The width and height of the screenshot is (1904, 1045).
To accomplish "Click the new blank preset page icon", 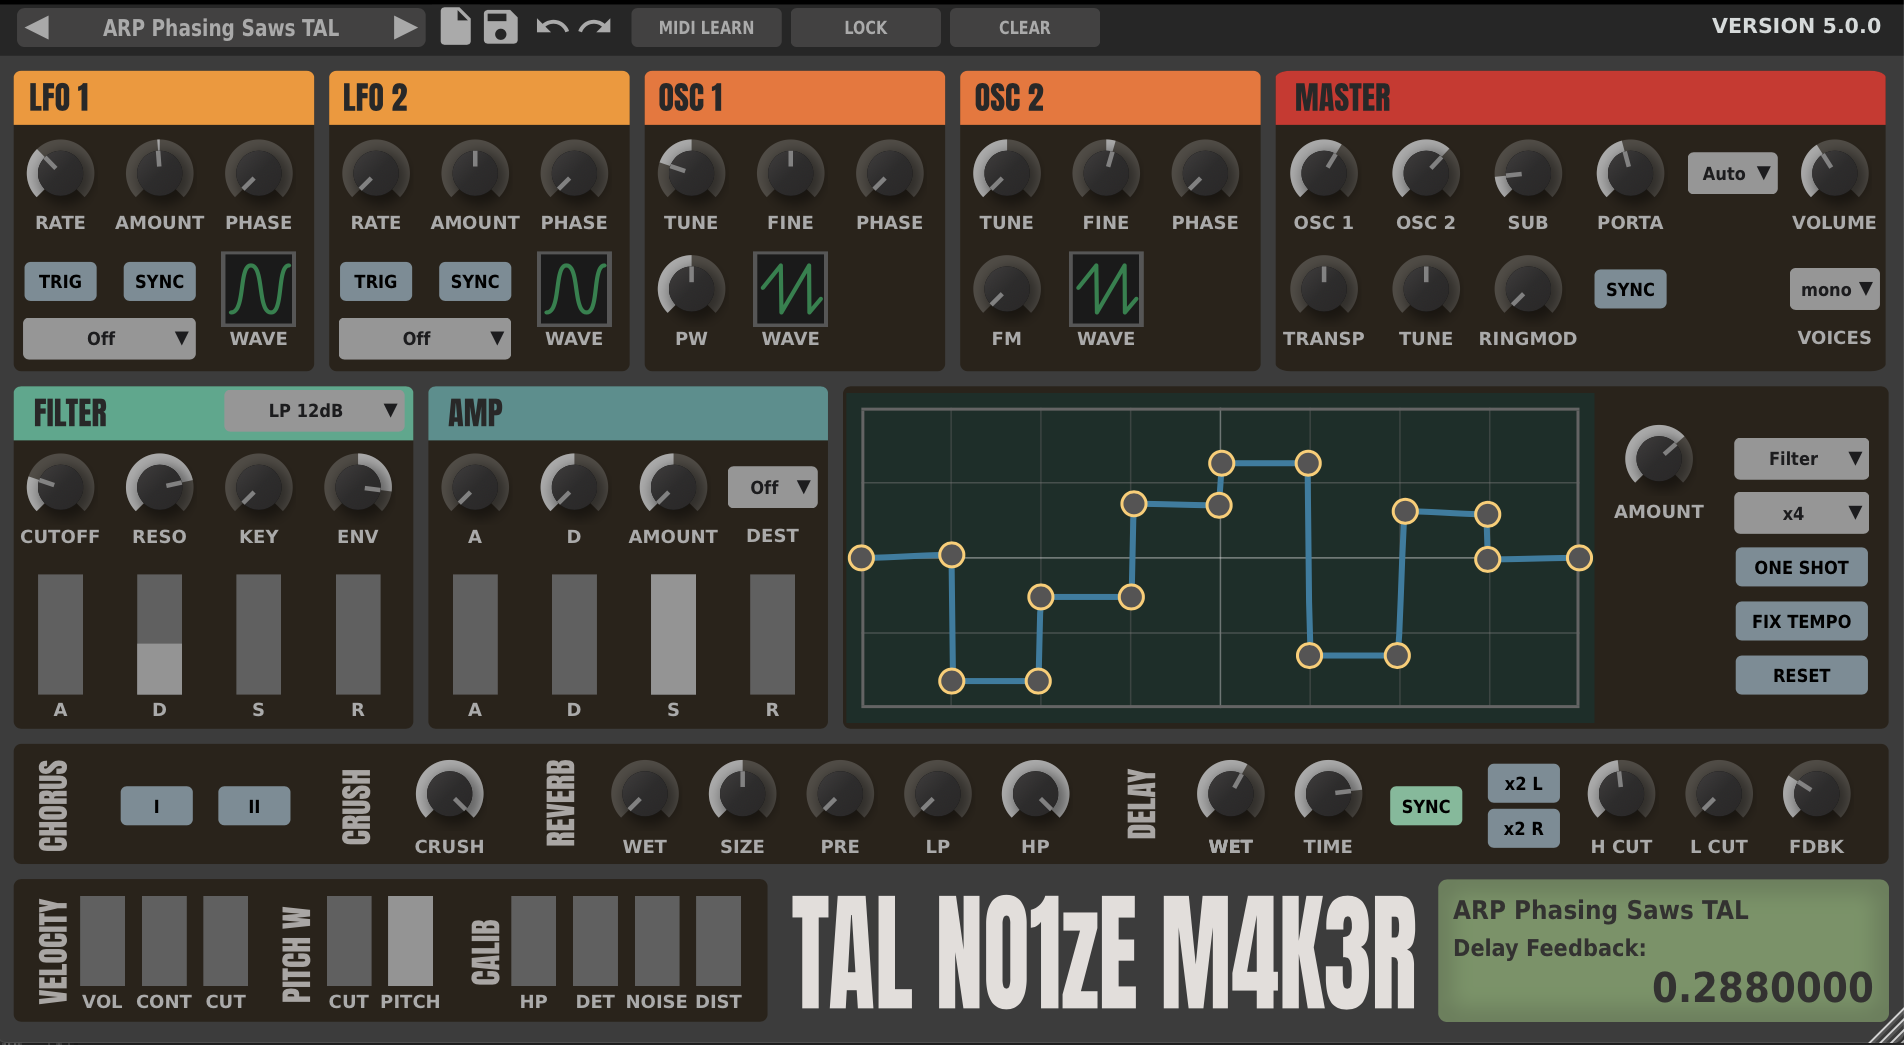I will (456, 27).
